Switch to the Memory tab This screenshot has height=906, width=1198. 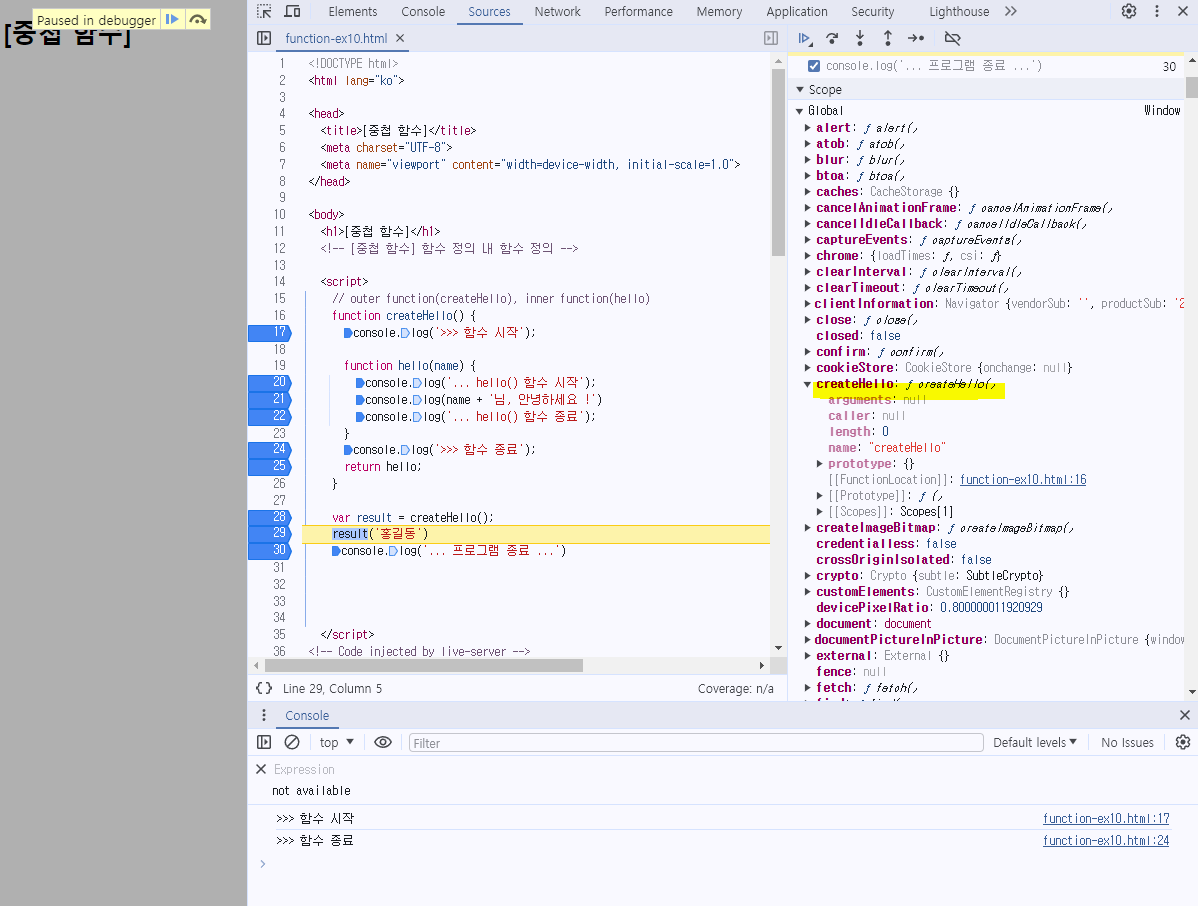(719, 11)
